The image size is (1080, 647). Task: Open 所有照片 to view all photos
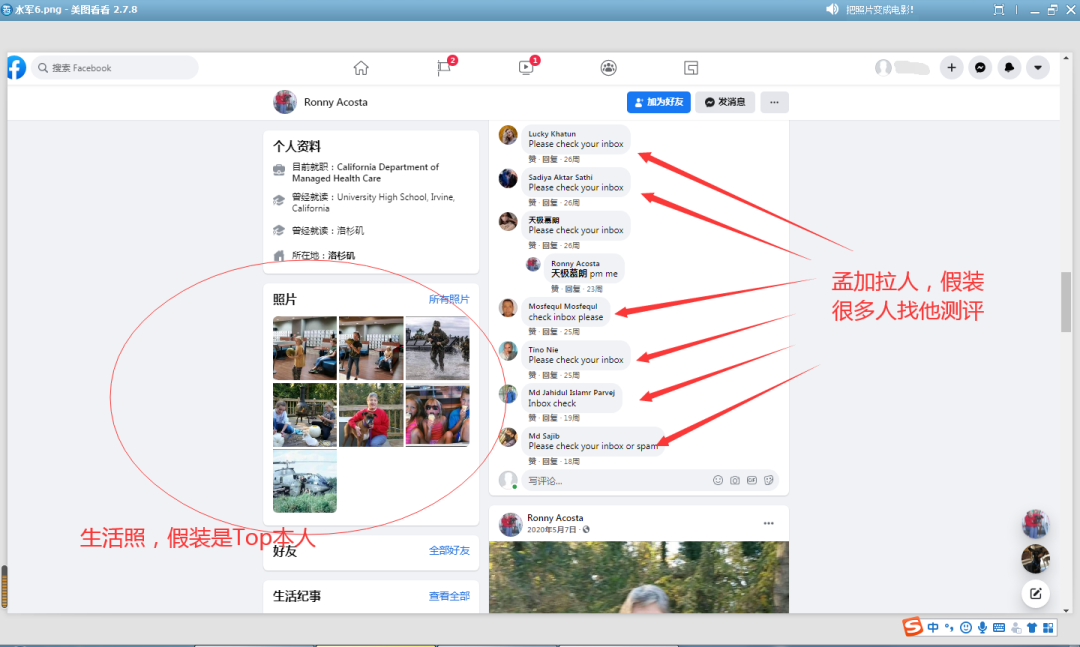coord(449,299)
